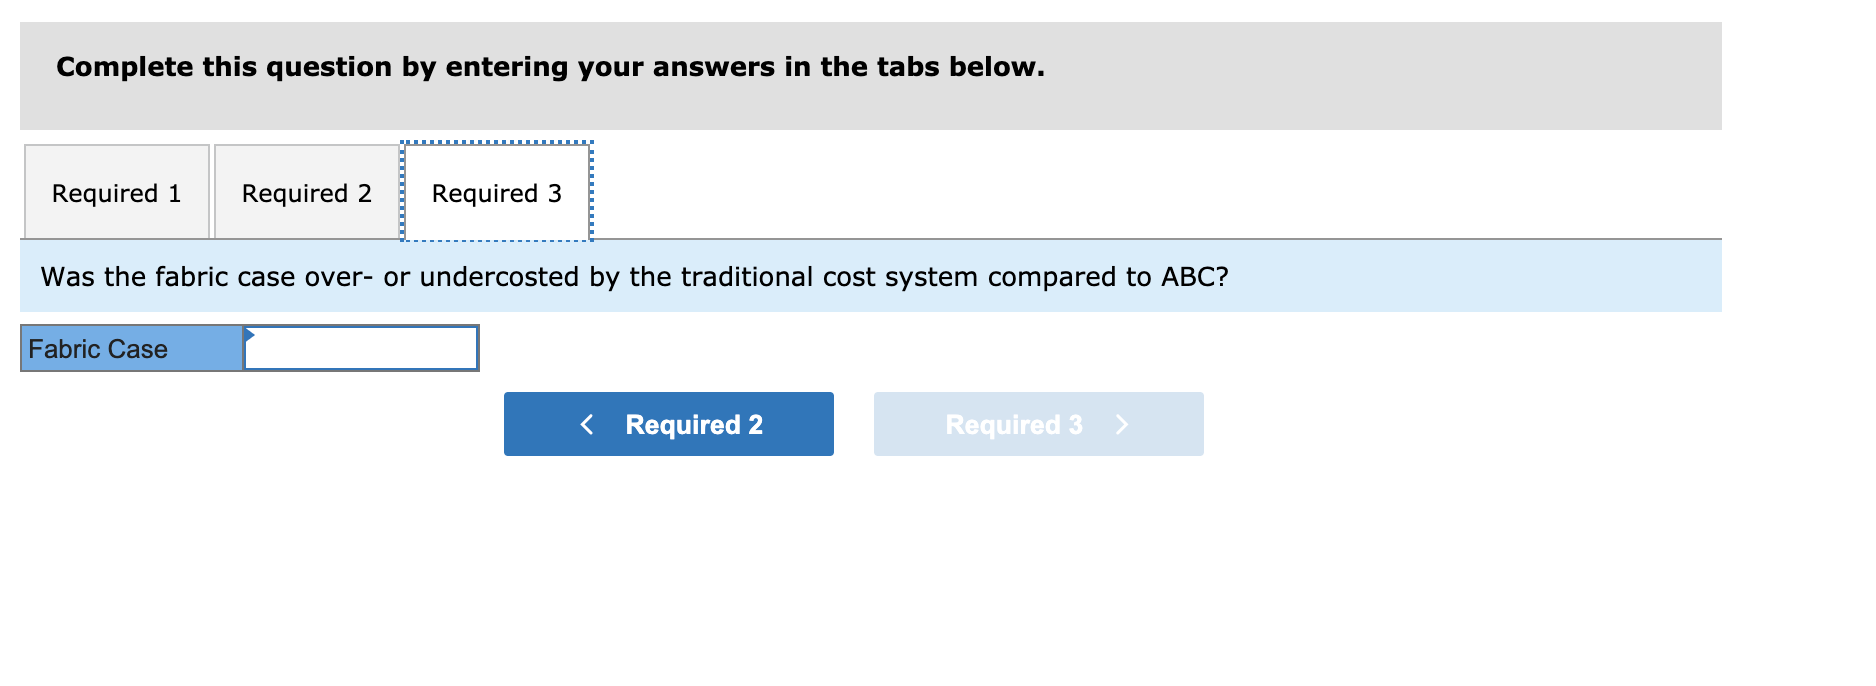Return to Required 2 via bottom navigation

pos(668,424)
